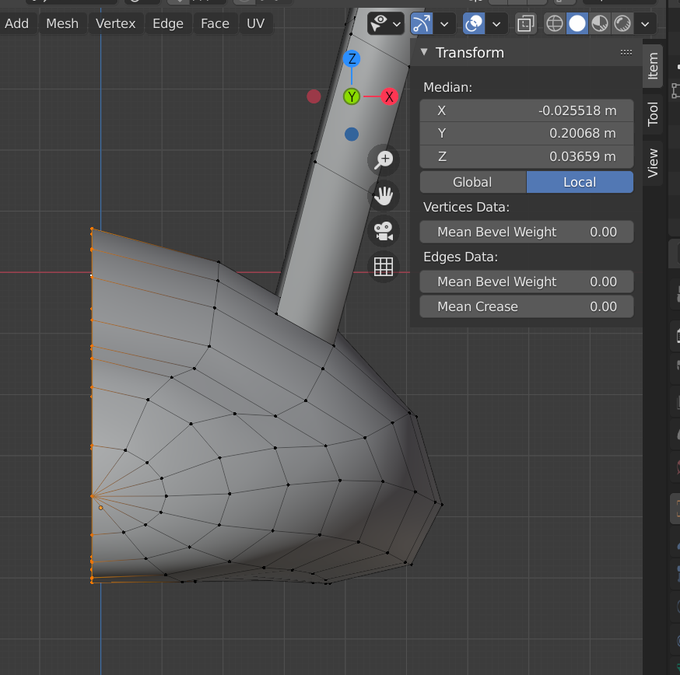Click the Transform panel drag grip
Screen dimensions: 680x675
click(x=626, y=52)
